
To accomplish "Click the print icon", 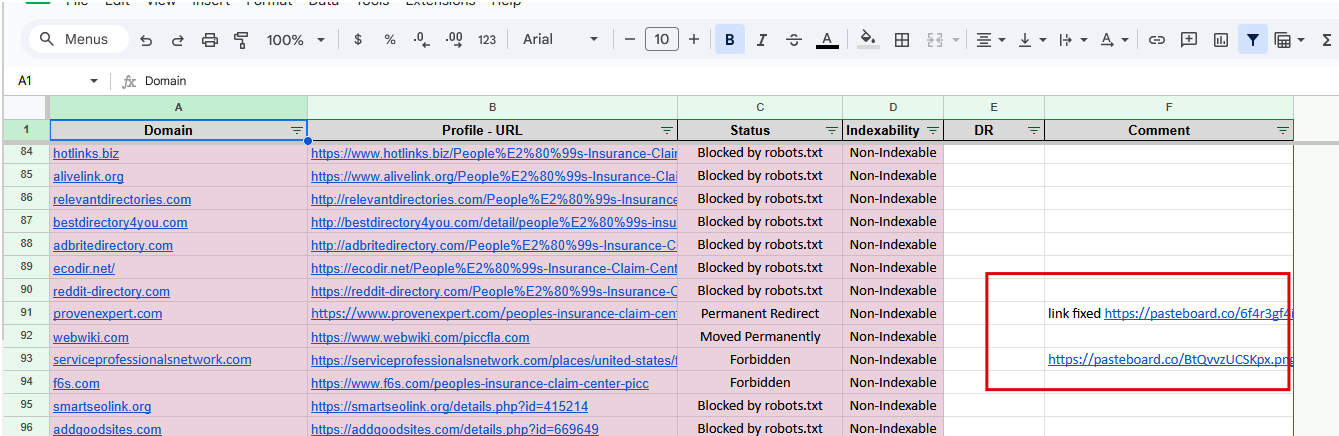I will coord(209,40).
